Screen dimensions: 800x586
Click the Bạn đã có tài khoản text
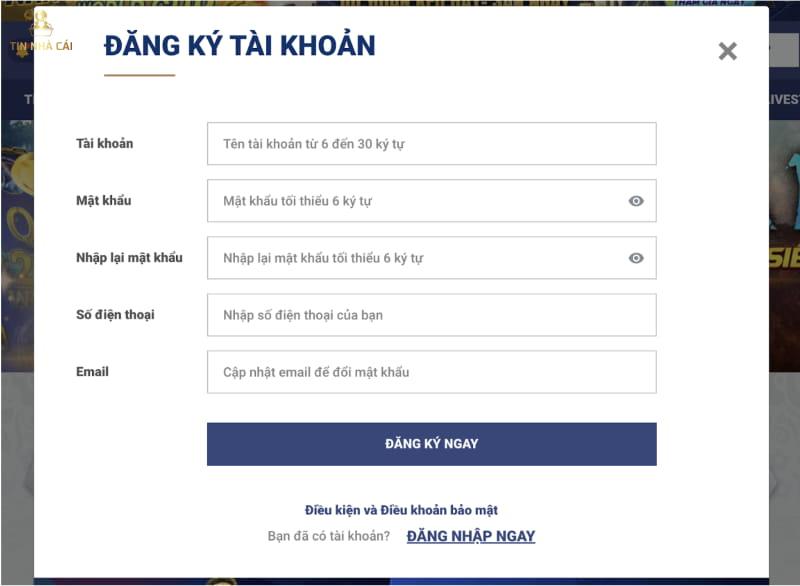tap(328, 536)
